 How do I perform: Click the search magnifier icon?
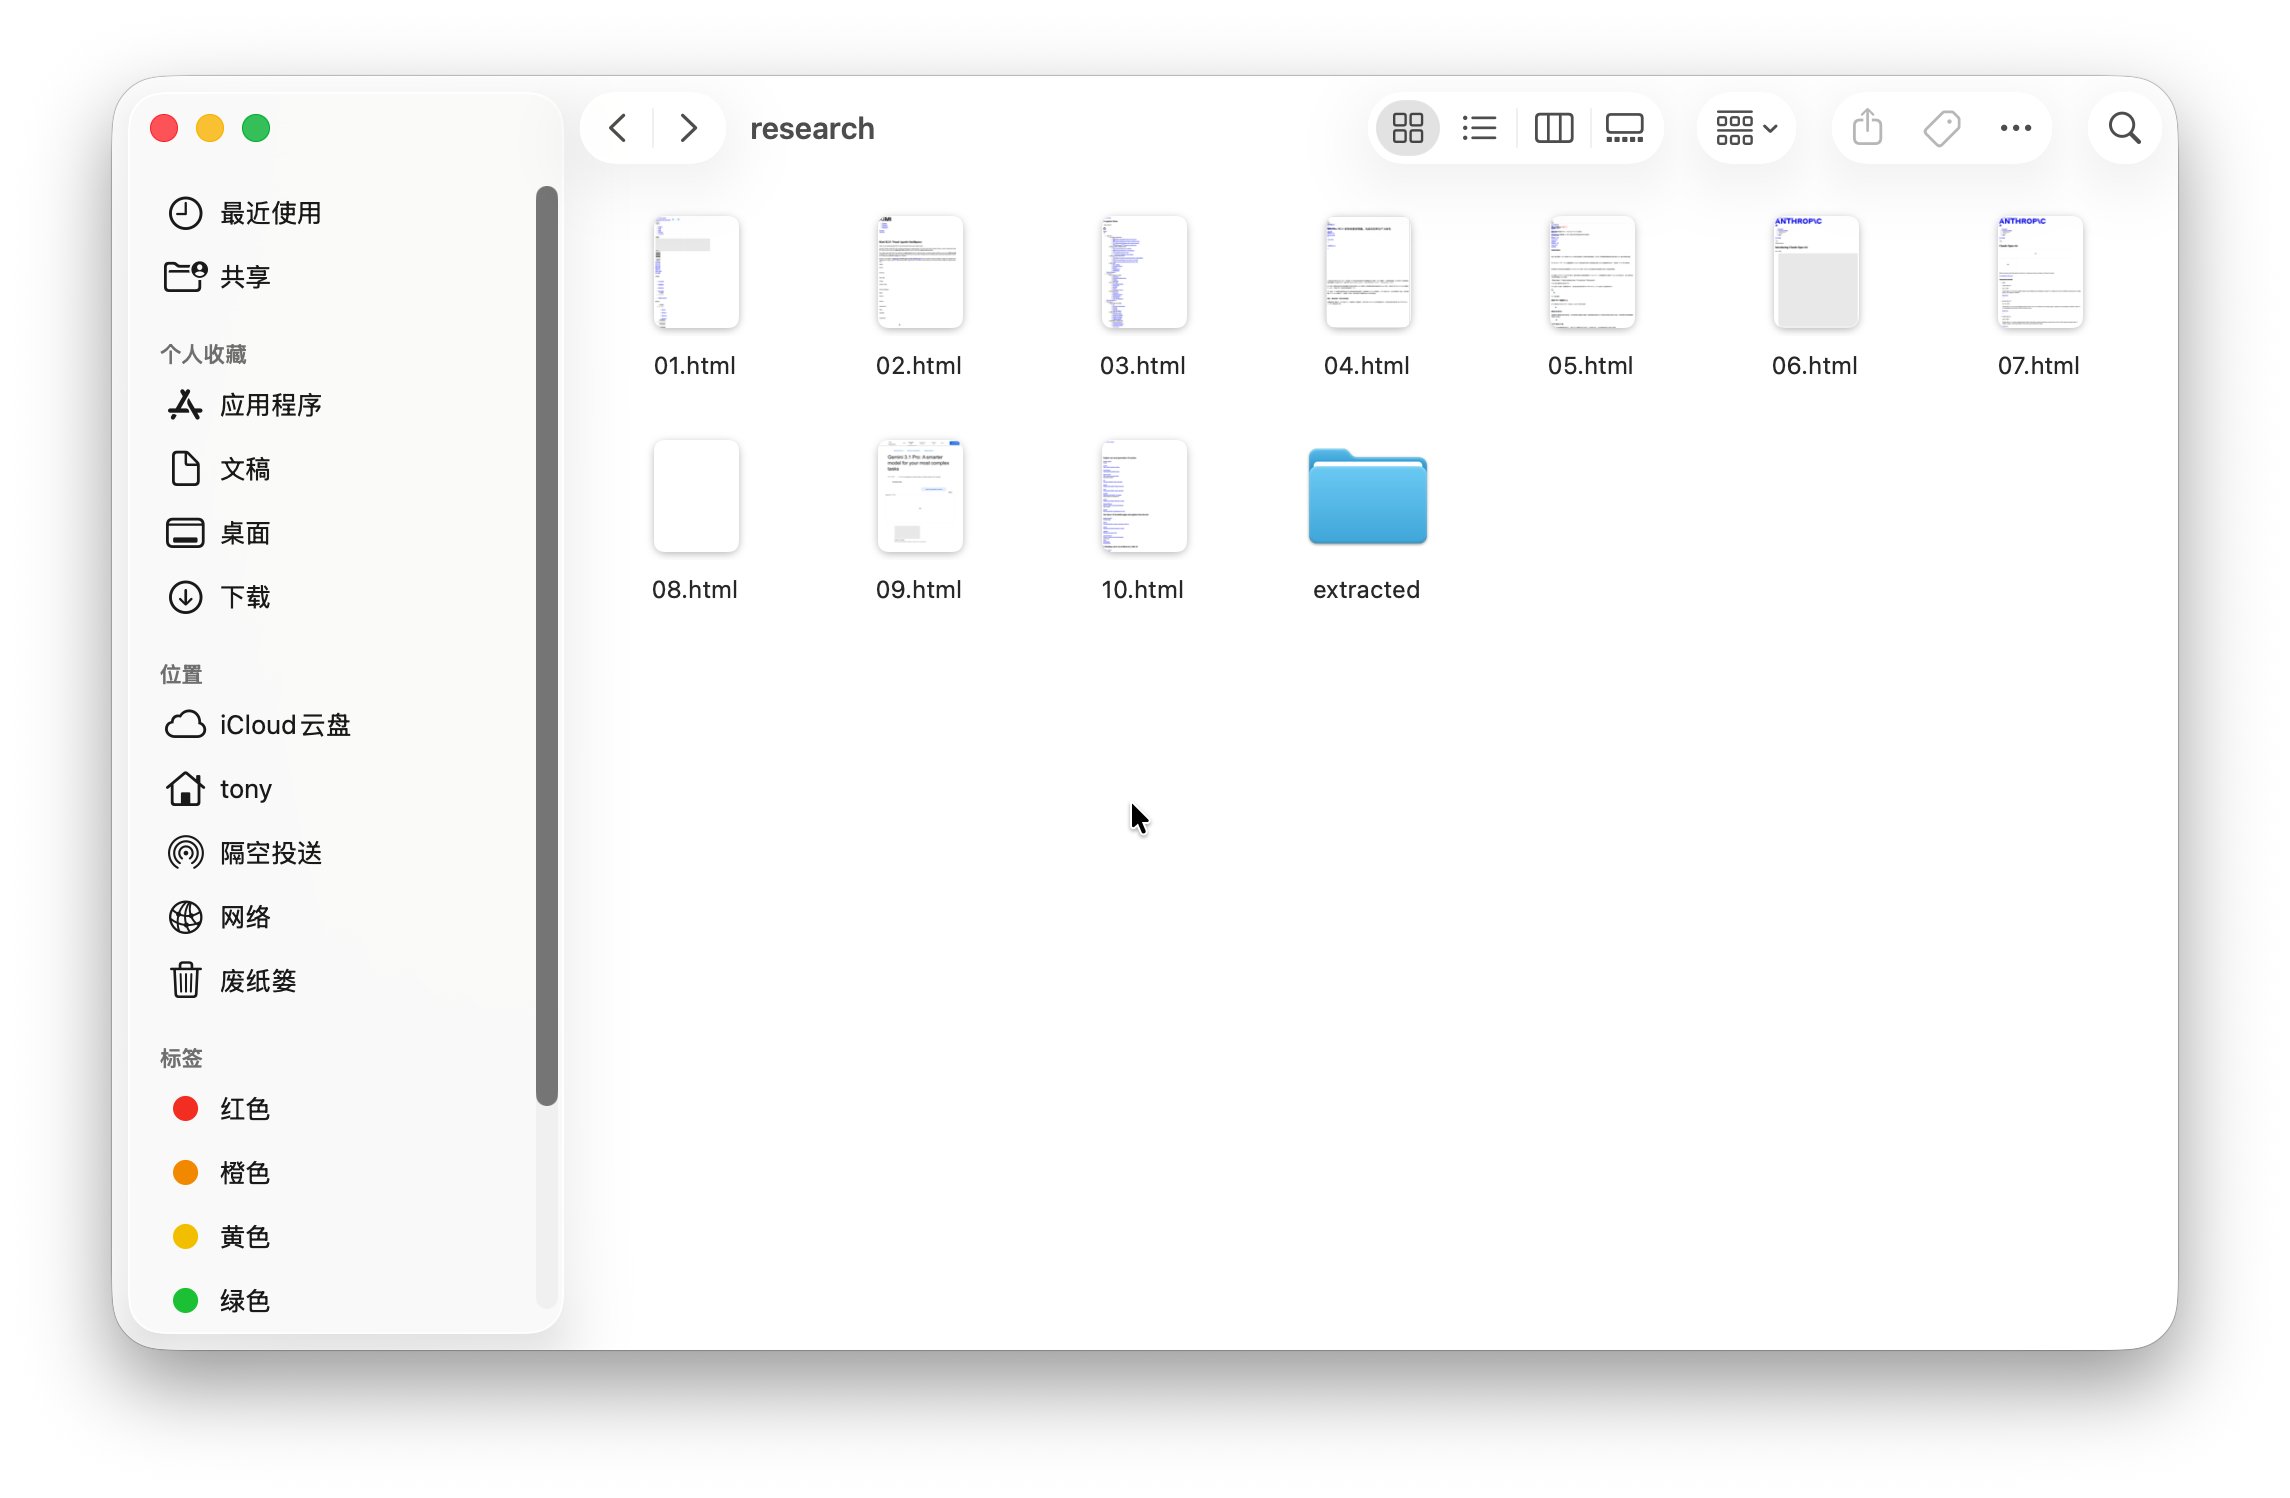[2124, 128]
